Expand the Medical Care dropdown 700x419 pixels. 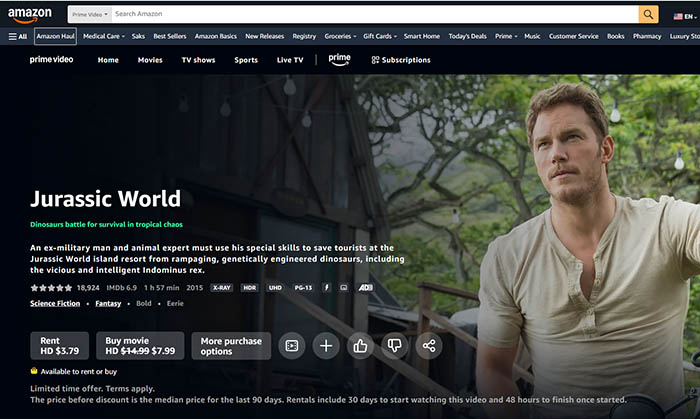(104, 37)
